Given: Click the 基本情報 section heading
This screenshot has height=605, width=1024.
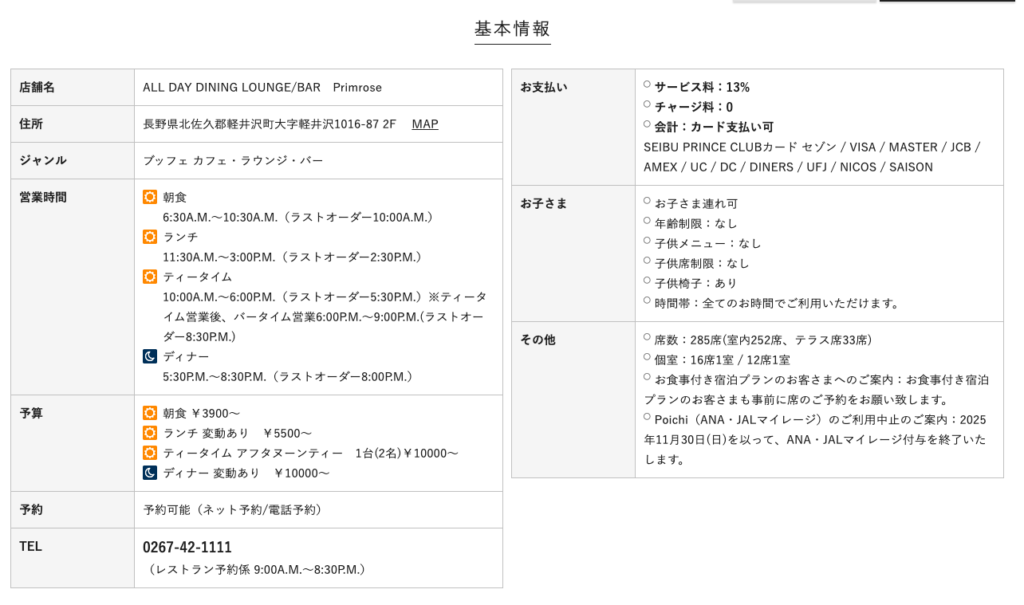Looking at the screenshot, I should pos(512,29).
